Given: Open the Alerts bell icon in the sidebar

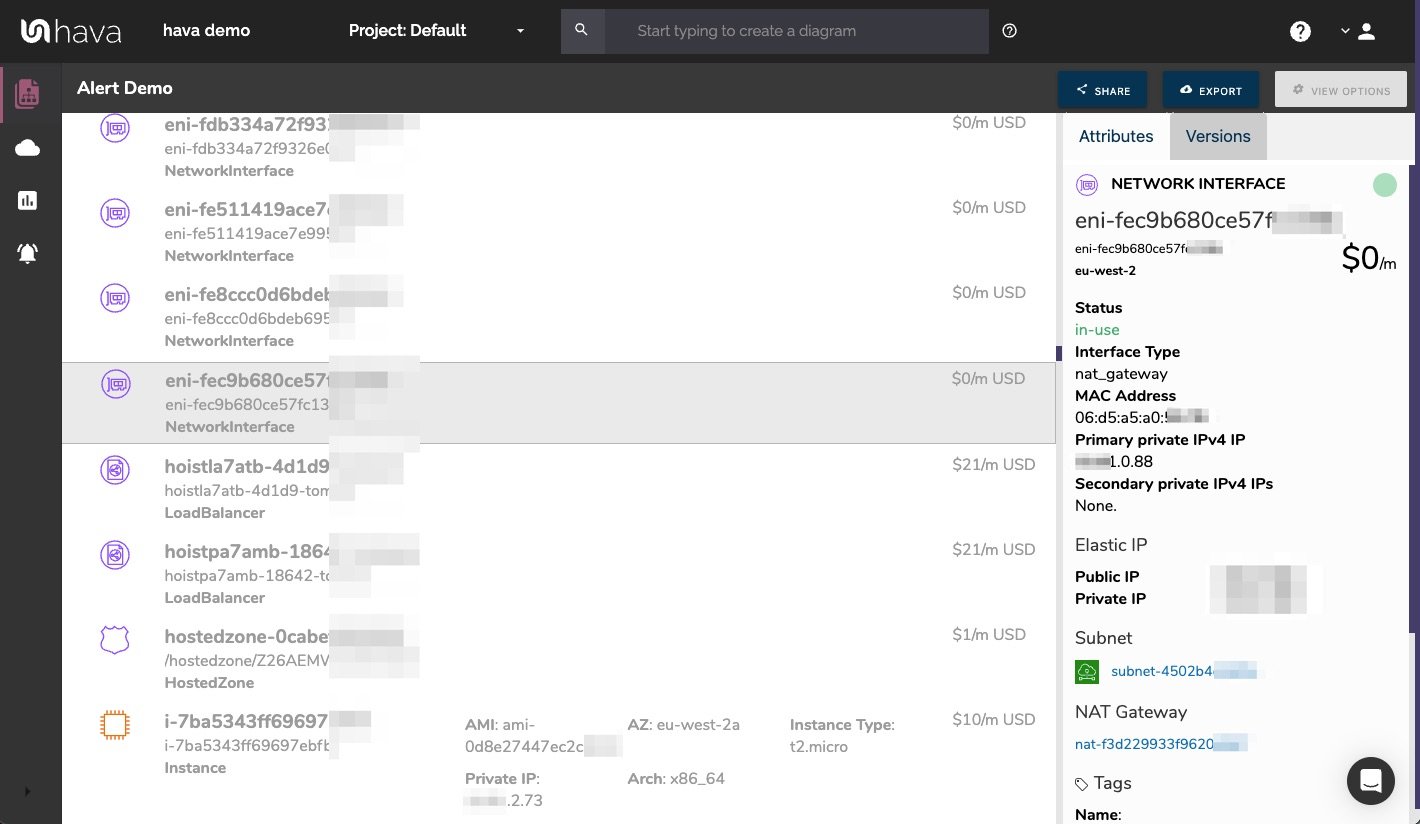Looking at the screenshot, I should 28,253.
